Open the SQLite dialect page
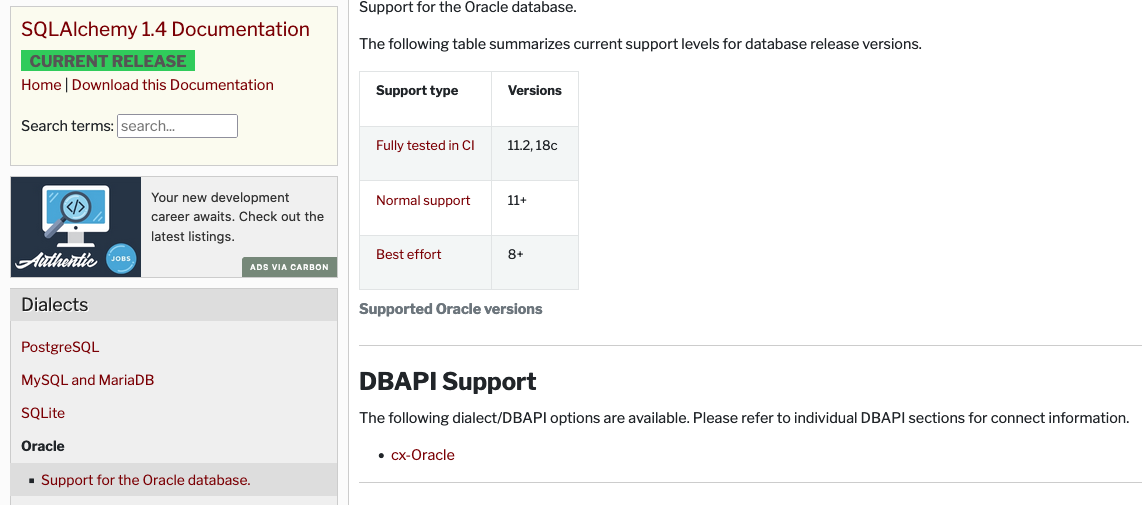This screenshot has width=1142, height=505. [43, 412]
